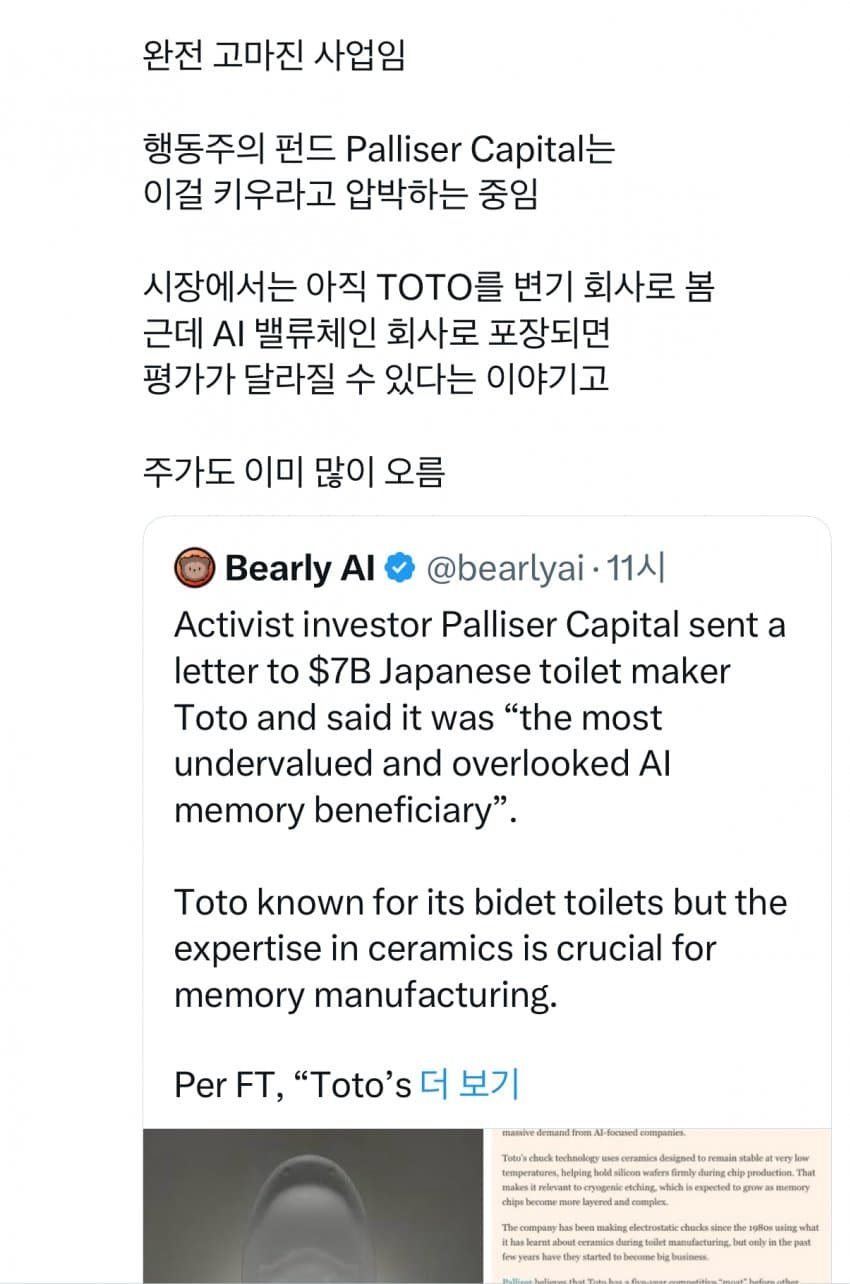Click the line mentioning TOTO를 변기 회사로 봄
850x1284 pixels.
(x=428, y=288)
